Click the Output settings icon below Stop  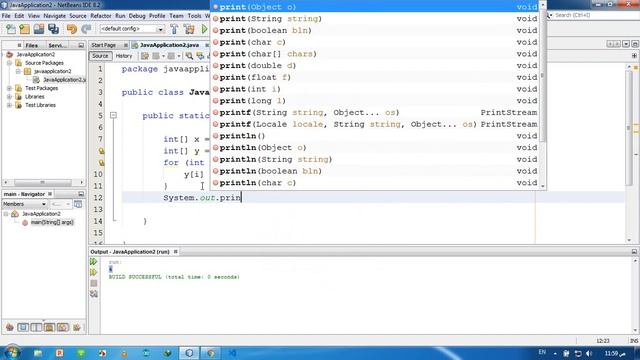click(x=94, y=294)
